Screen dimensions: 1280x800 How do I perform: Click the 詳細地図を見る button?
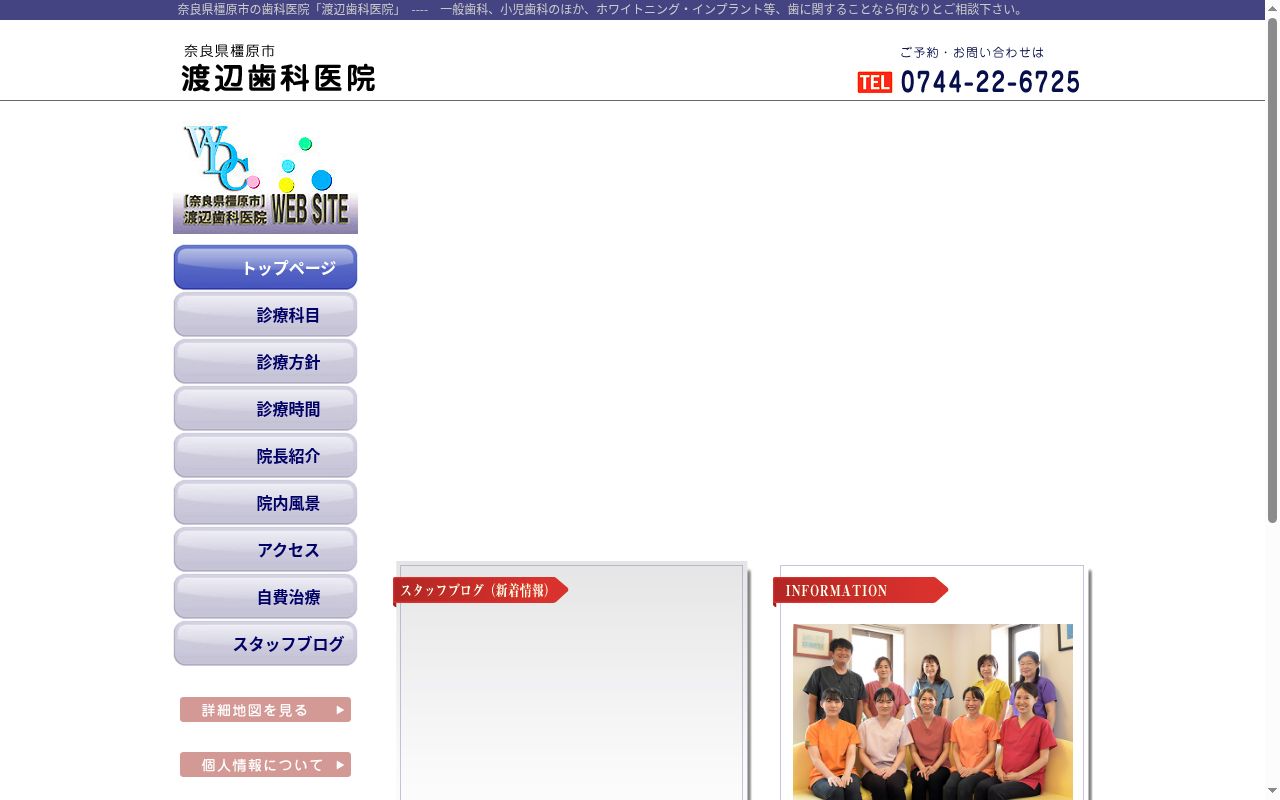tap(265, 710)
